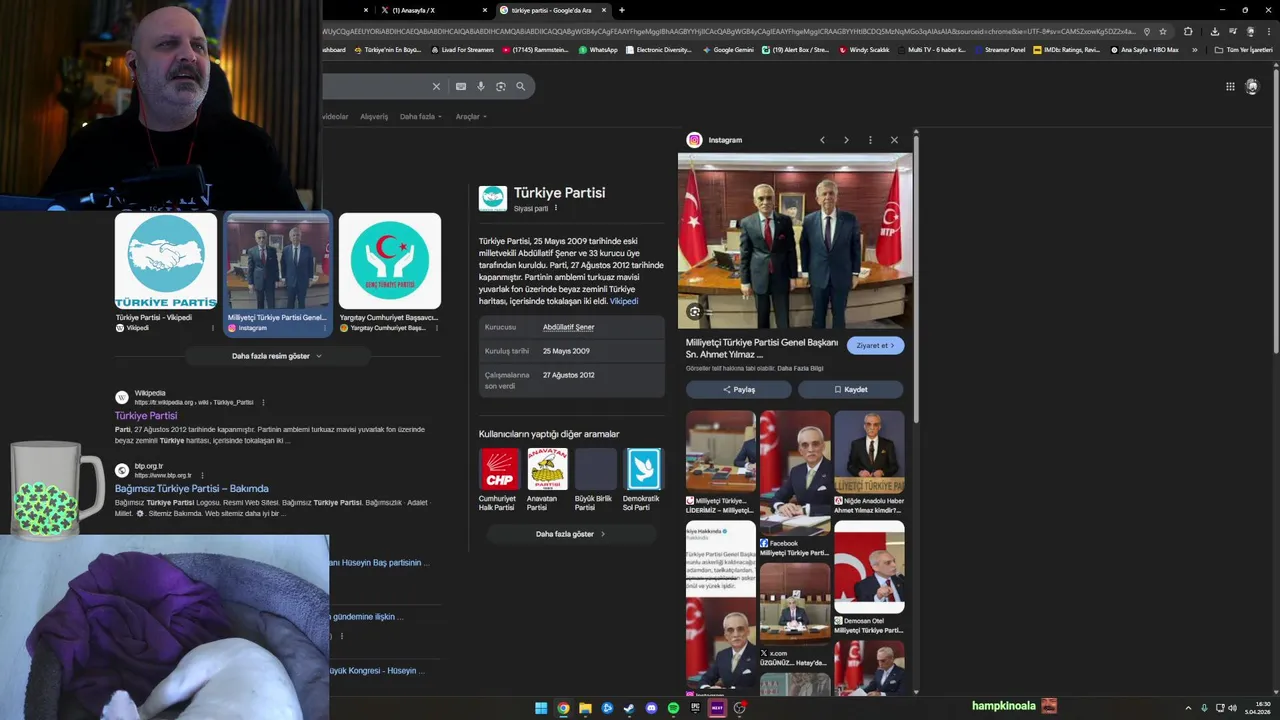This screenshot has height=720, width=1280.
Task: Select Türkiye Partisi - Vikipedi logo thumbnail
Action: (165, 262)
